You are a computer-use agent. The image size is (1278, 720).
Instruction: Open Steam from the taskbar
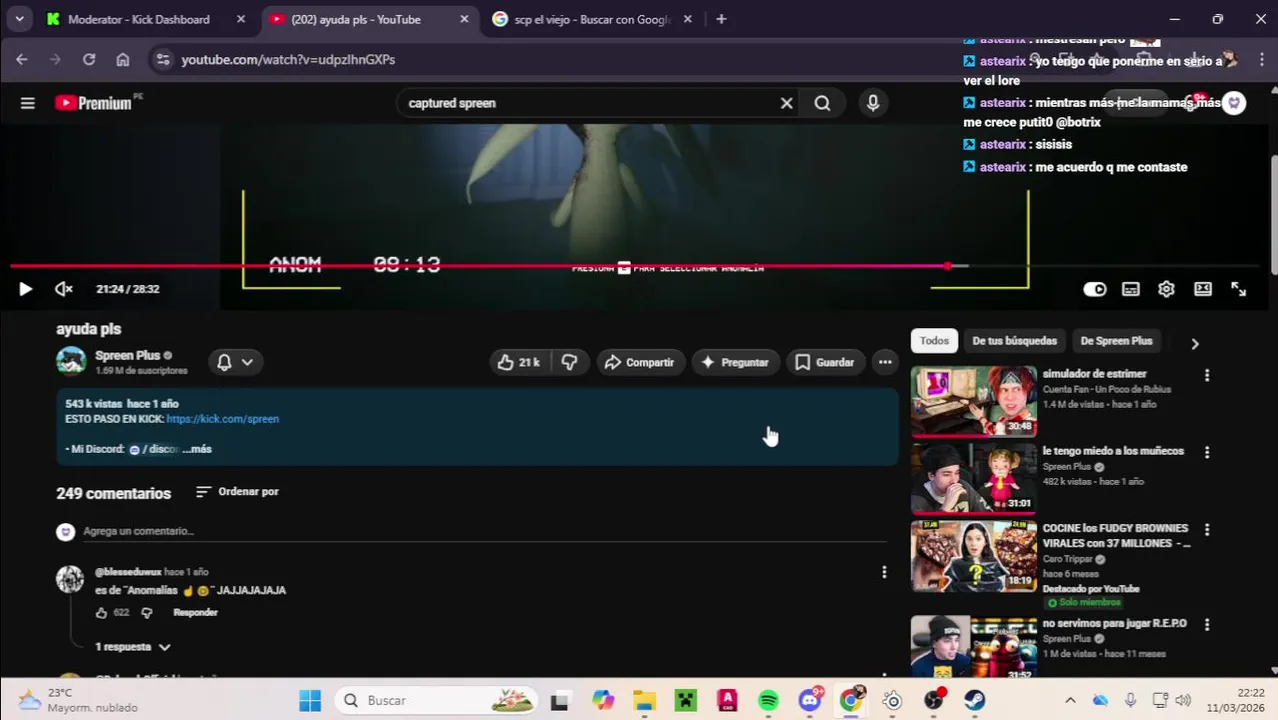click(x=974, y=700)
